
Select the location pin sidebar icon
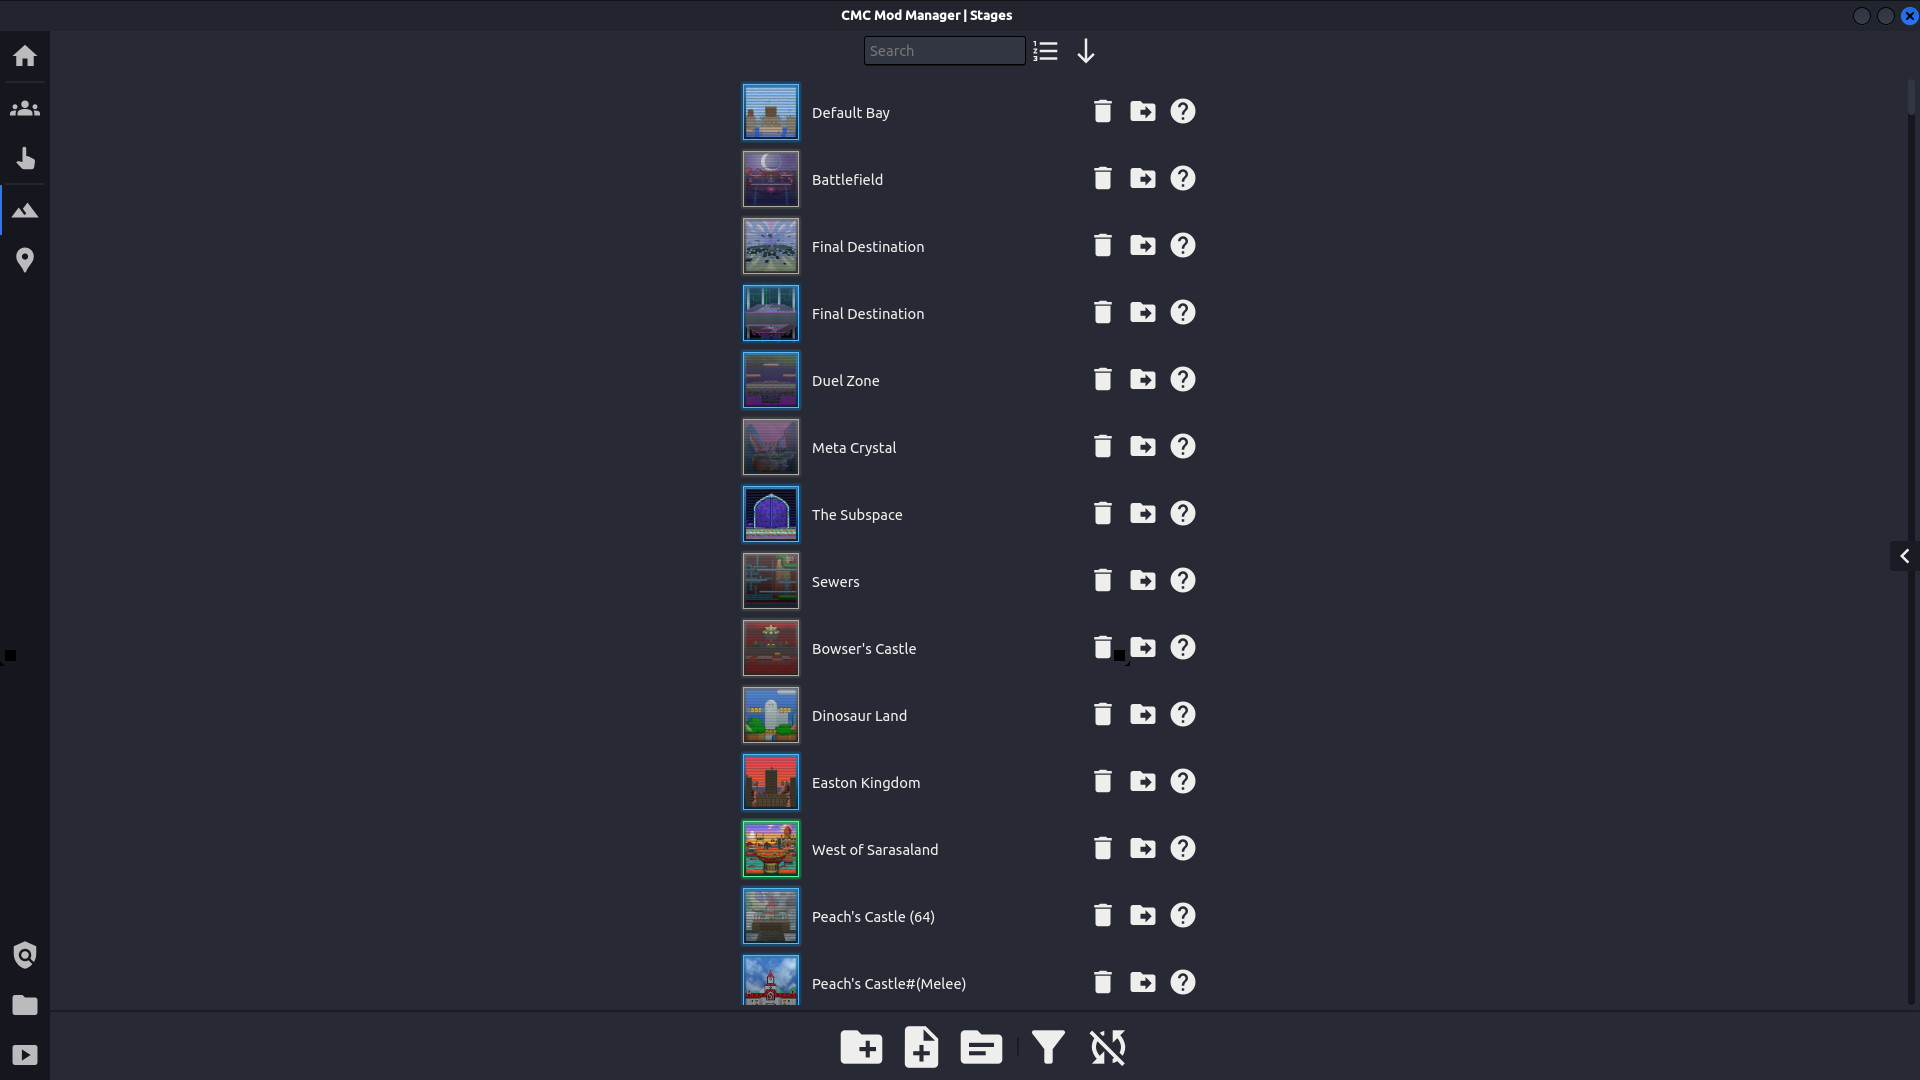(24, 259)
